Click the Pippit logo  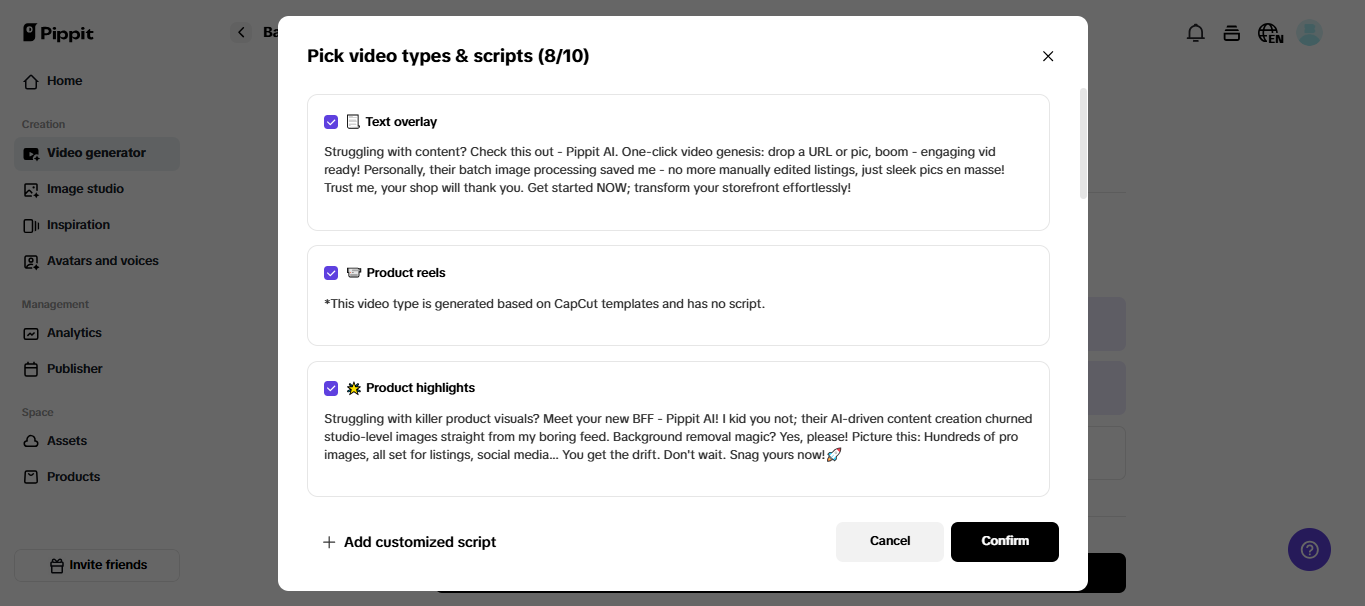pyautogui.click(x=58, y=33)
